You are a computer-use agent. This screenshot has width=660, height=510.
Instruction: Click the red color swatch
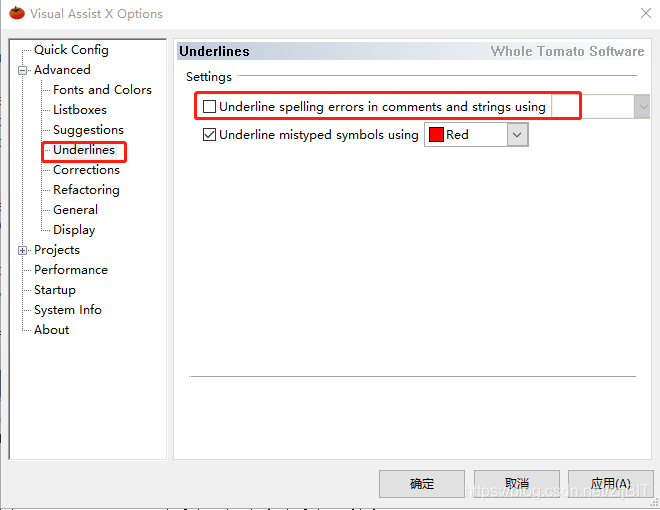[x=436, y=135]
